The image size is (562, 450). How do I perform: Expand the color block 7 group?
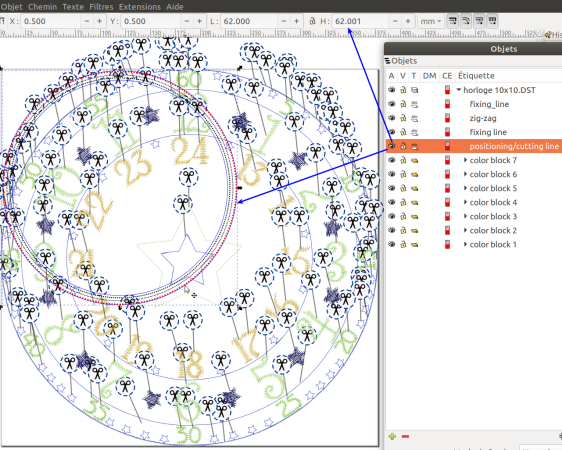click(465, 160)
